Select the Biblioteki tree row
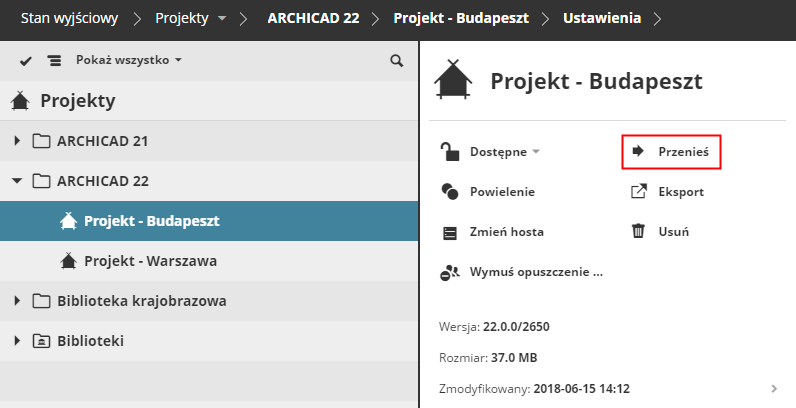 coord(209,341)
